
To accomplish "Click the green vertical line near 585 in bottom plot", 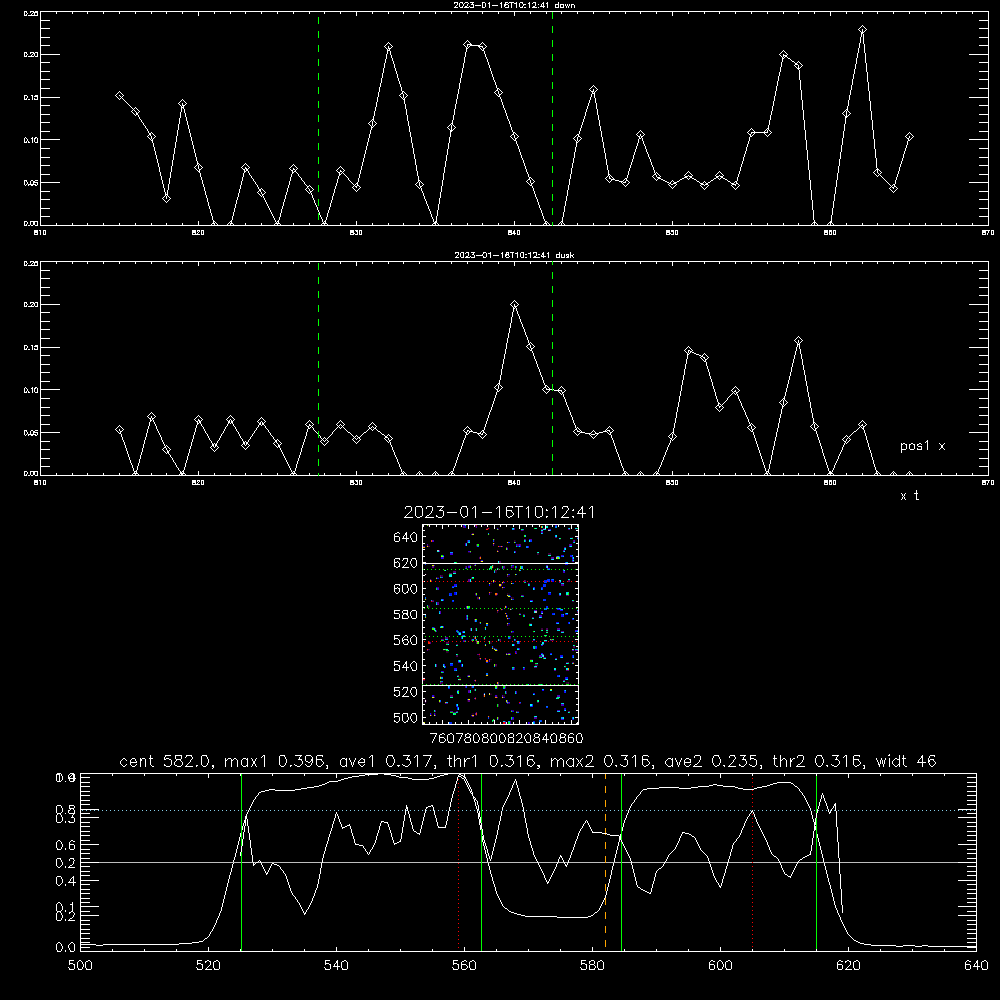I will 621,861.
